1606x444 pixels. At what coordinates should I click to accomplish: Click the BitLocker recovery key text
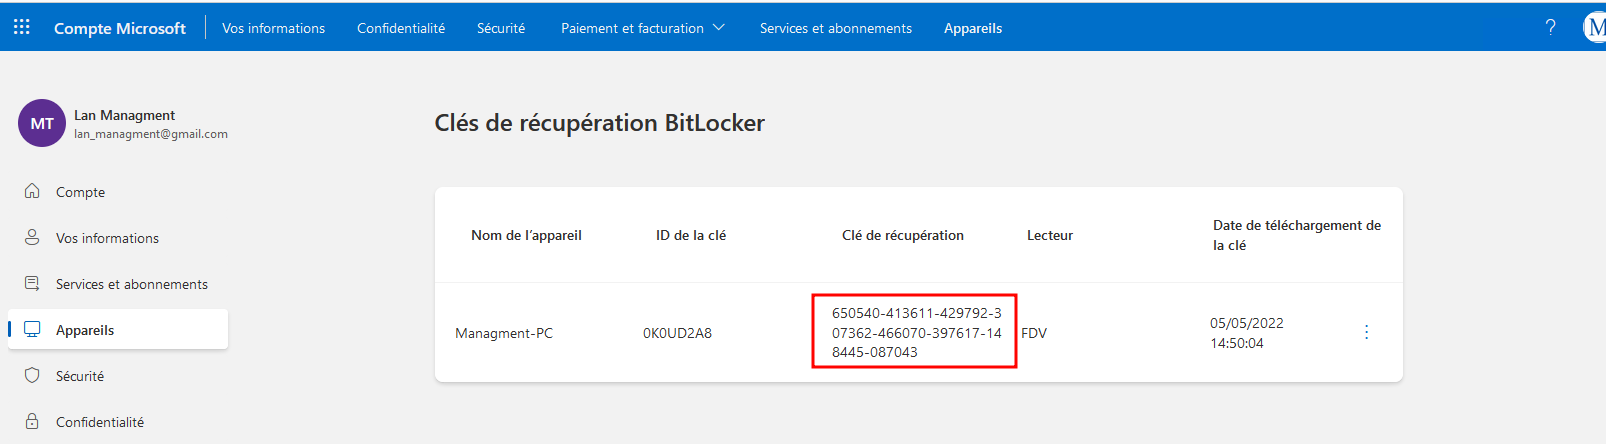(x=915, y=332)
